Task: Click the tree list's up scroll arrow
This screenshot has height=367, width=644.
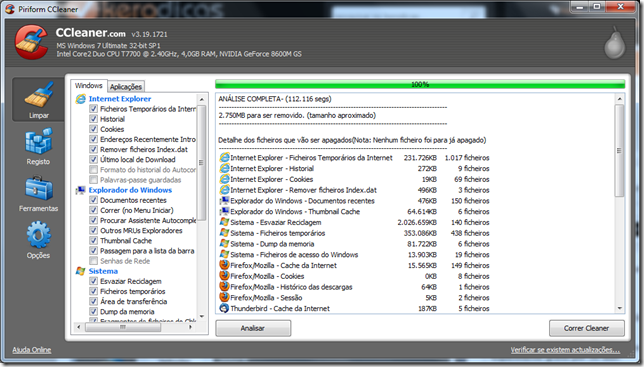Action: [x=202, y=99]
